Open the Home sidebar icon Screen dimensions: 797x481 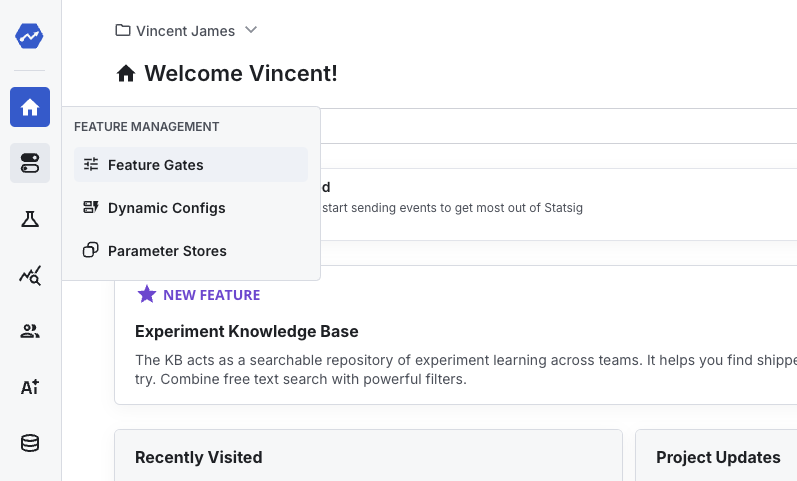[x=30, y=107]
